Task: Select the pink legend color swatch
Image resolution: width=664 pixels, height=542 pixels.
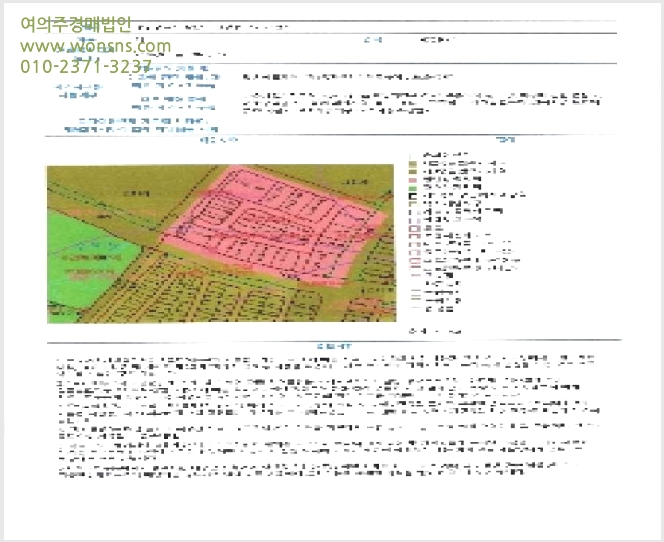Action: [412, 180]
